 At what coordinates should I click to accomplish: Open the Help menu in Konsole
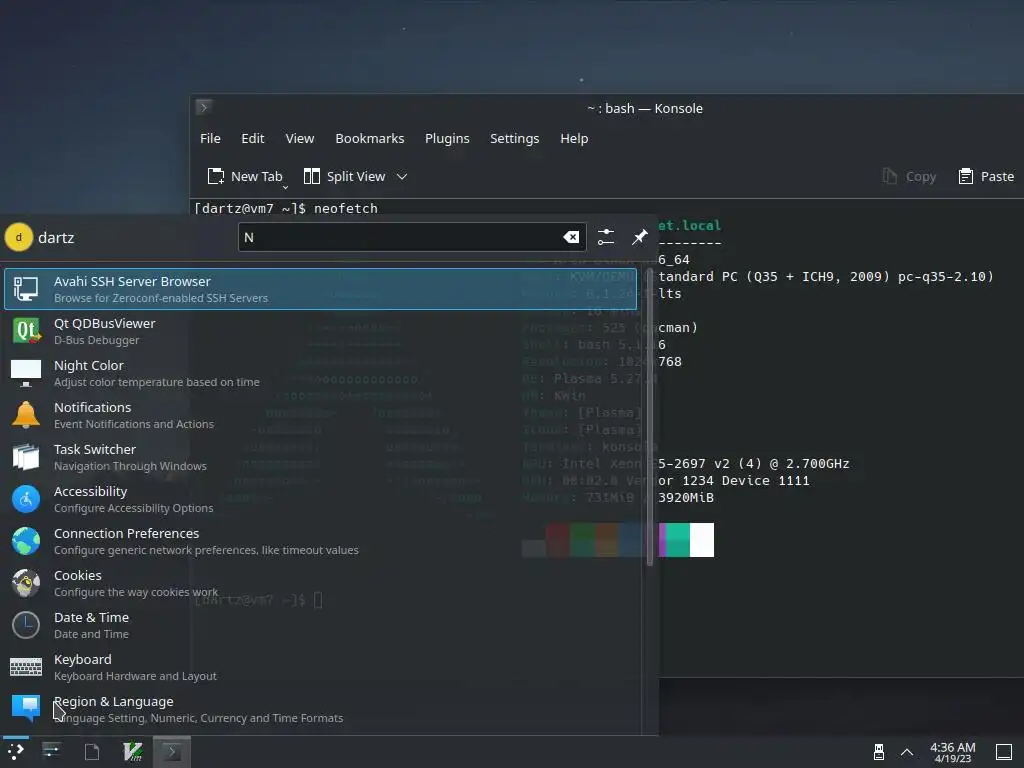[x=574, y=138]
